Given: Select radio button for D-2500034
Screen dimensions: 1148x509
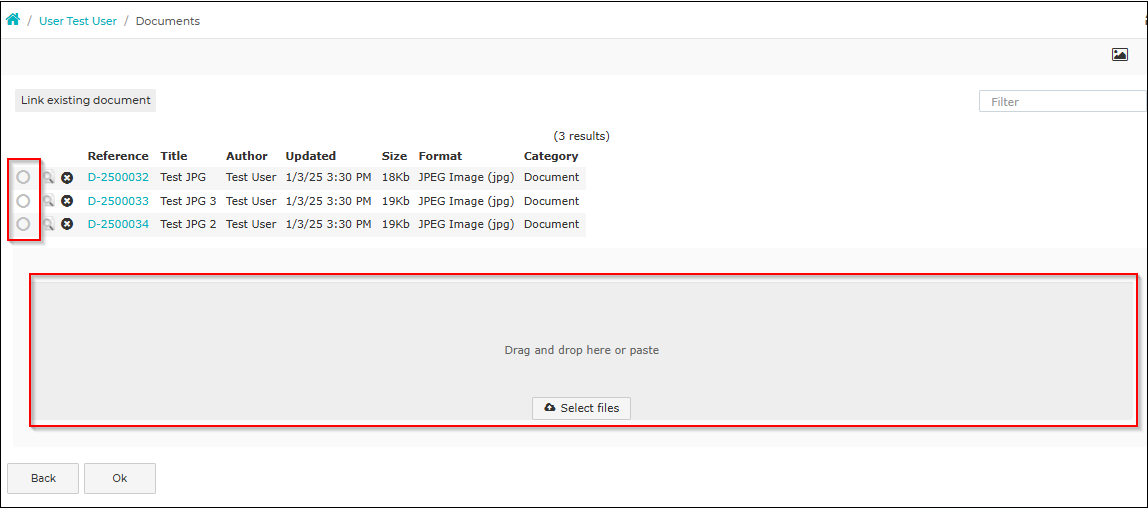Looking at the screenshot, I should (x=23, y=224).
